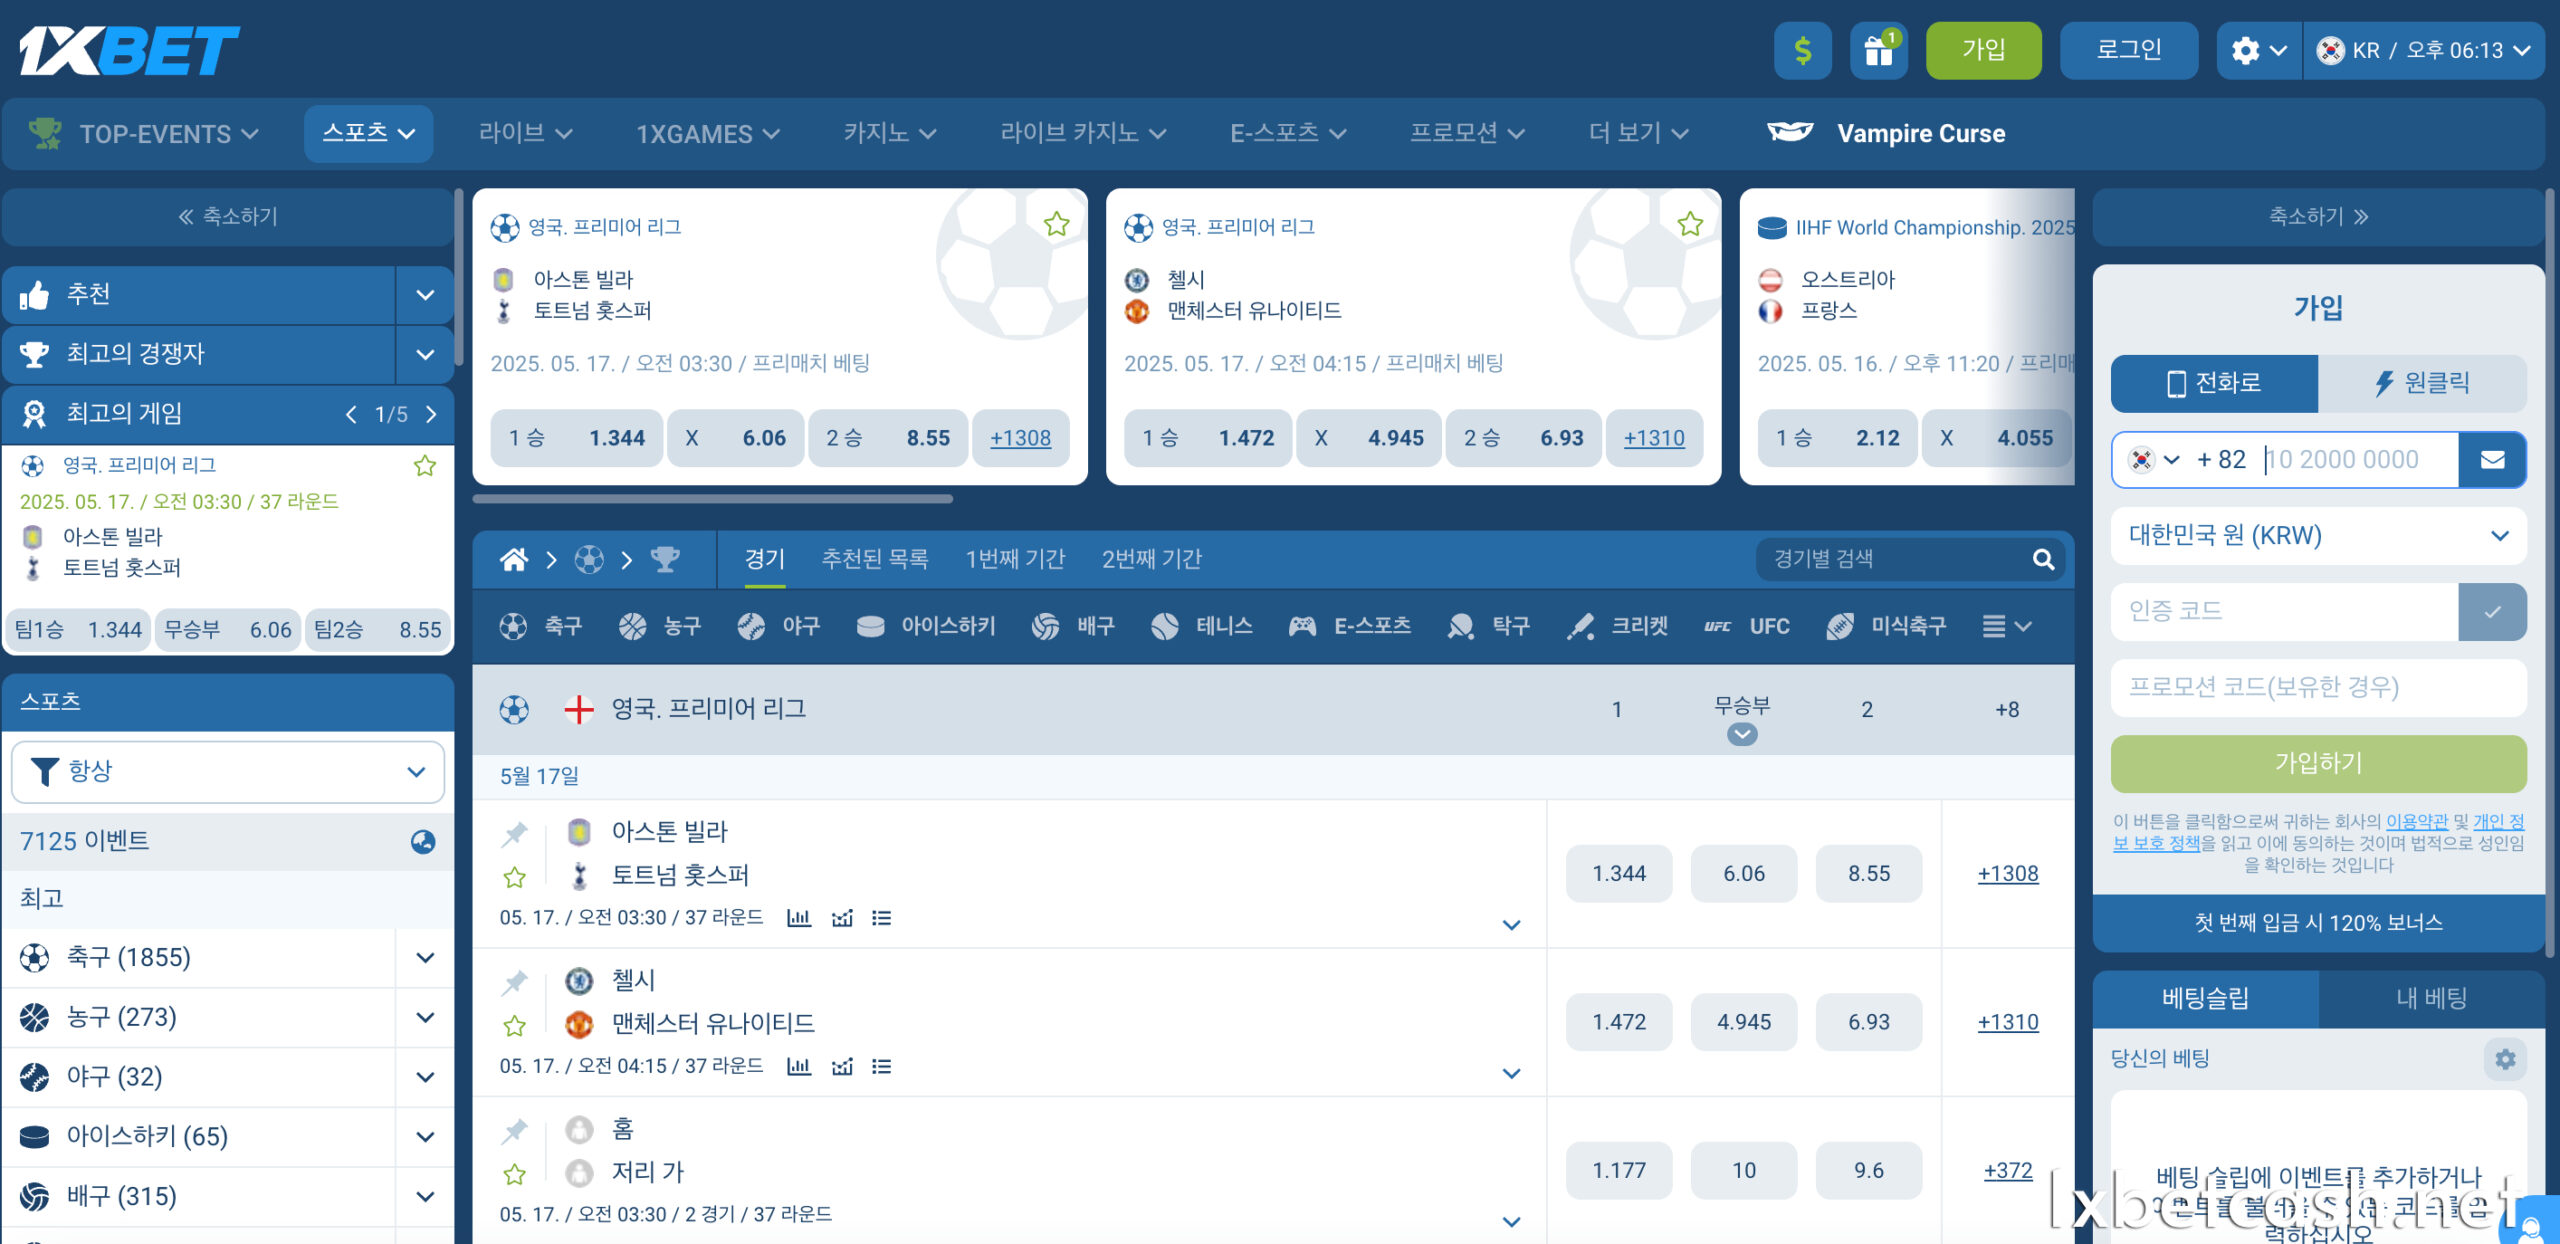2560x1244 pixels.
Task: Select the 축구 soccer sport filter
Action: tap(540, 626)
